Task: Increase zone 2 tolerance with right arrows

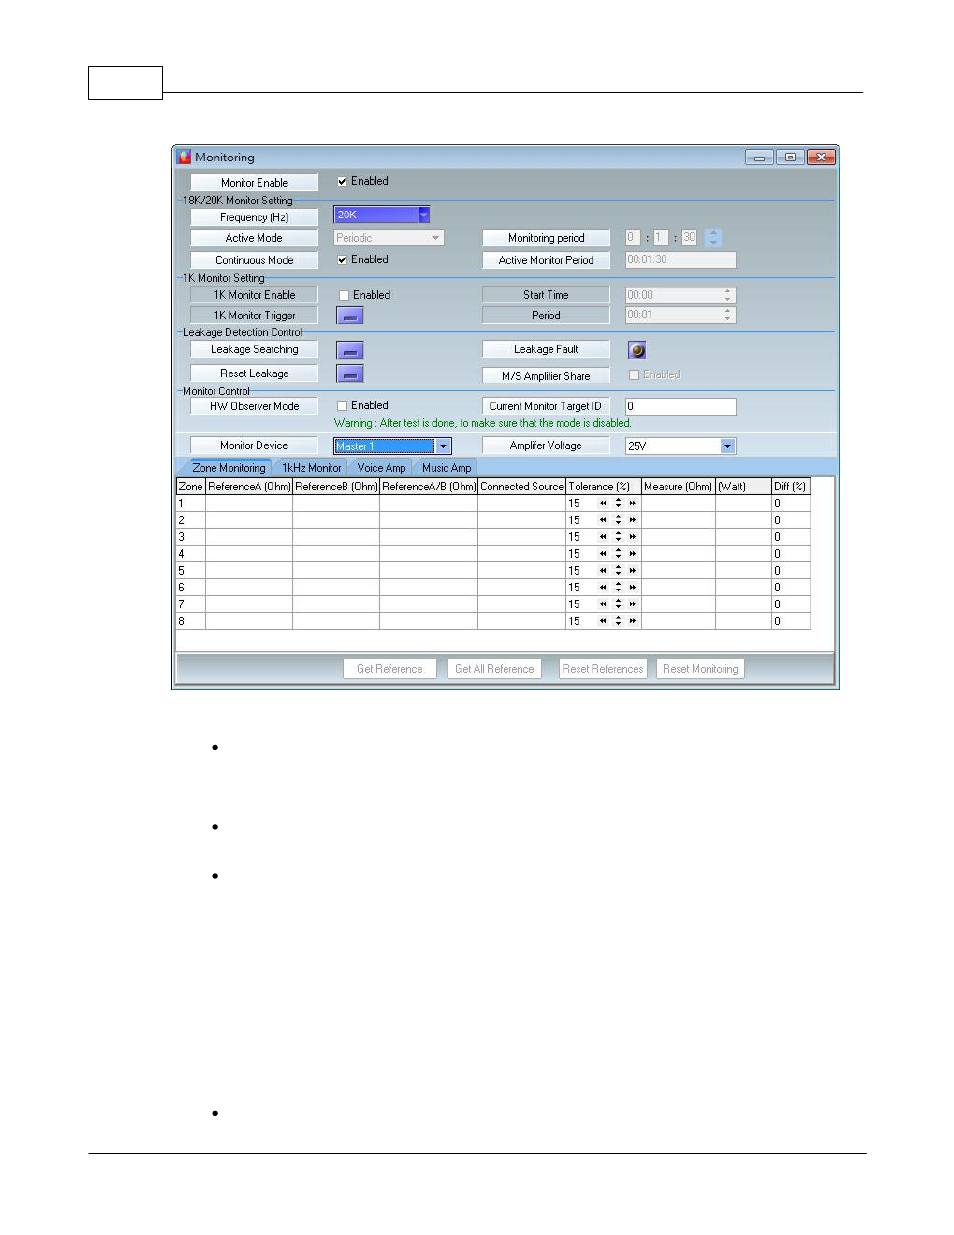Action: (633, 520)
